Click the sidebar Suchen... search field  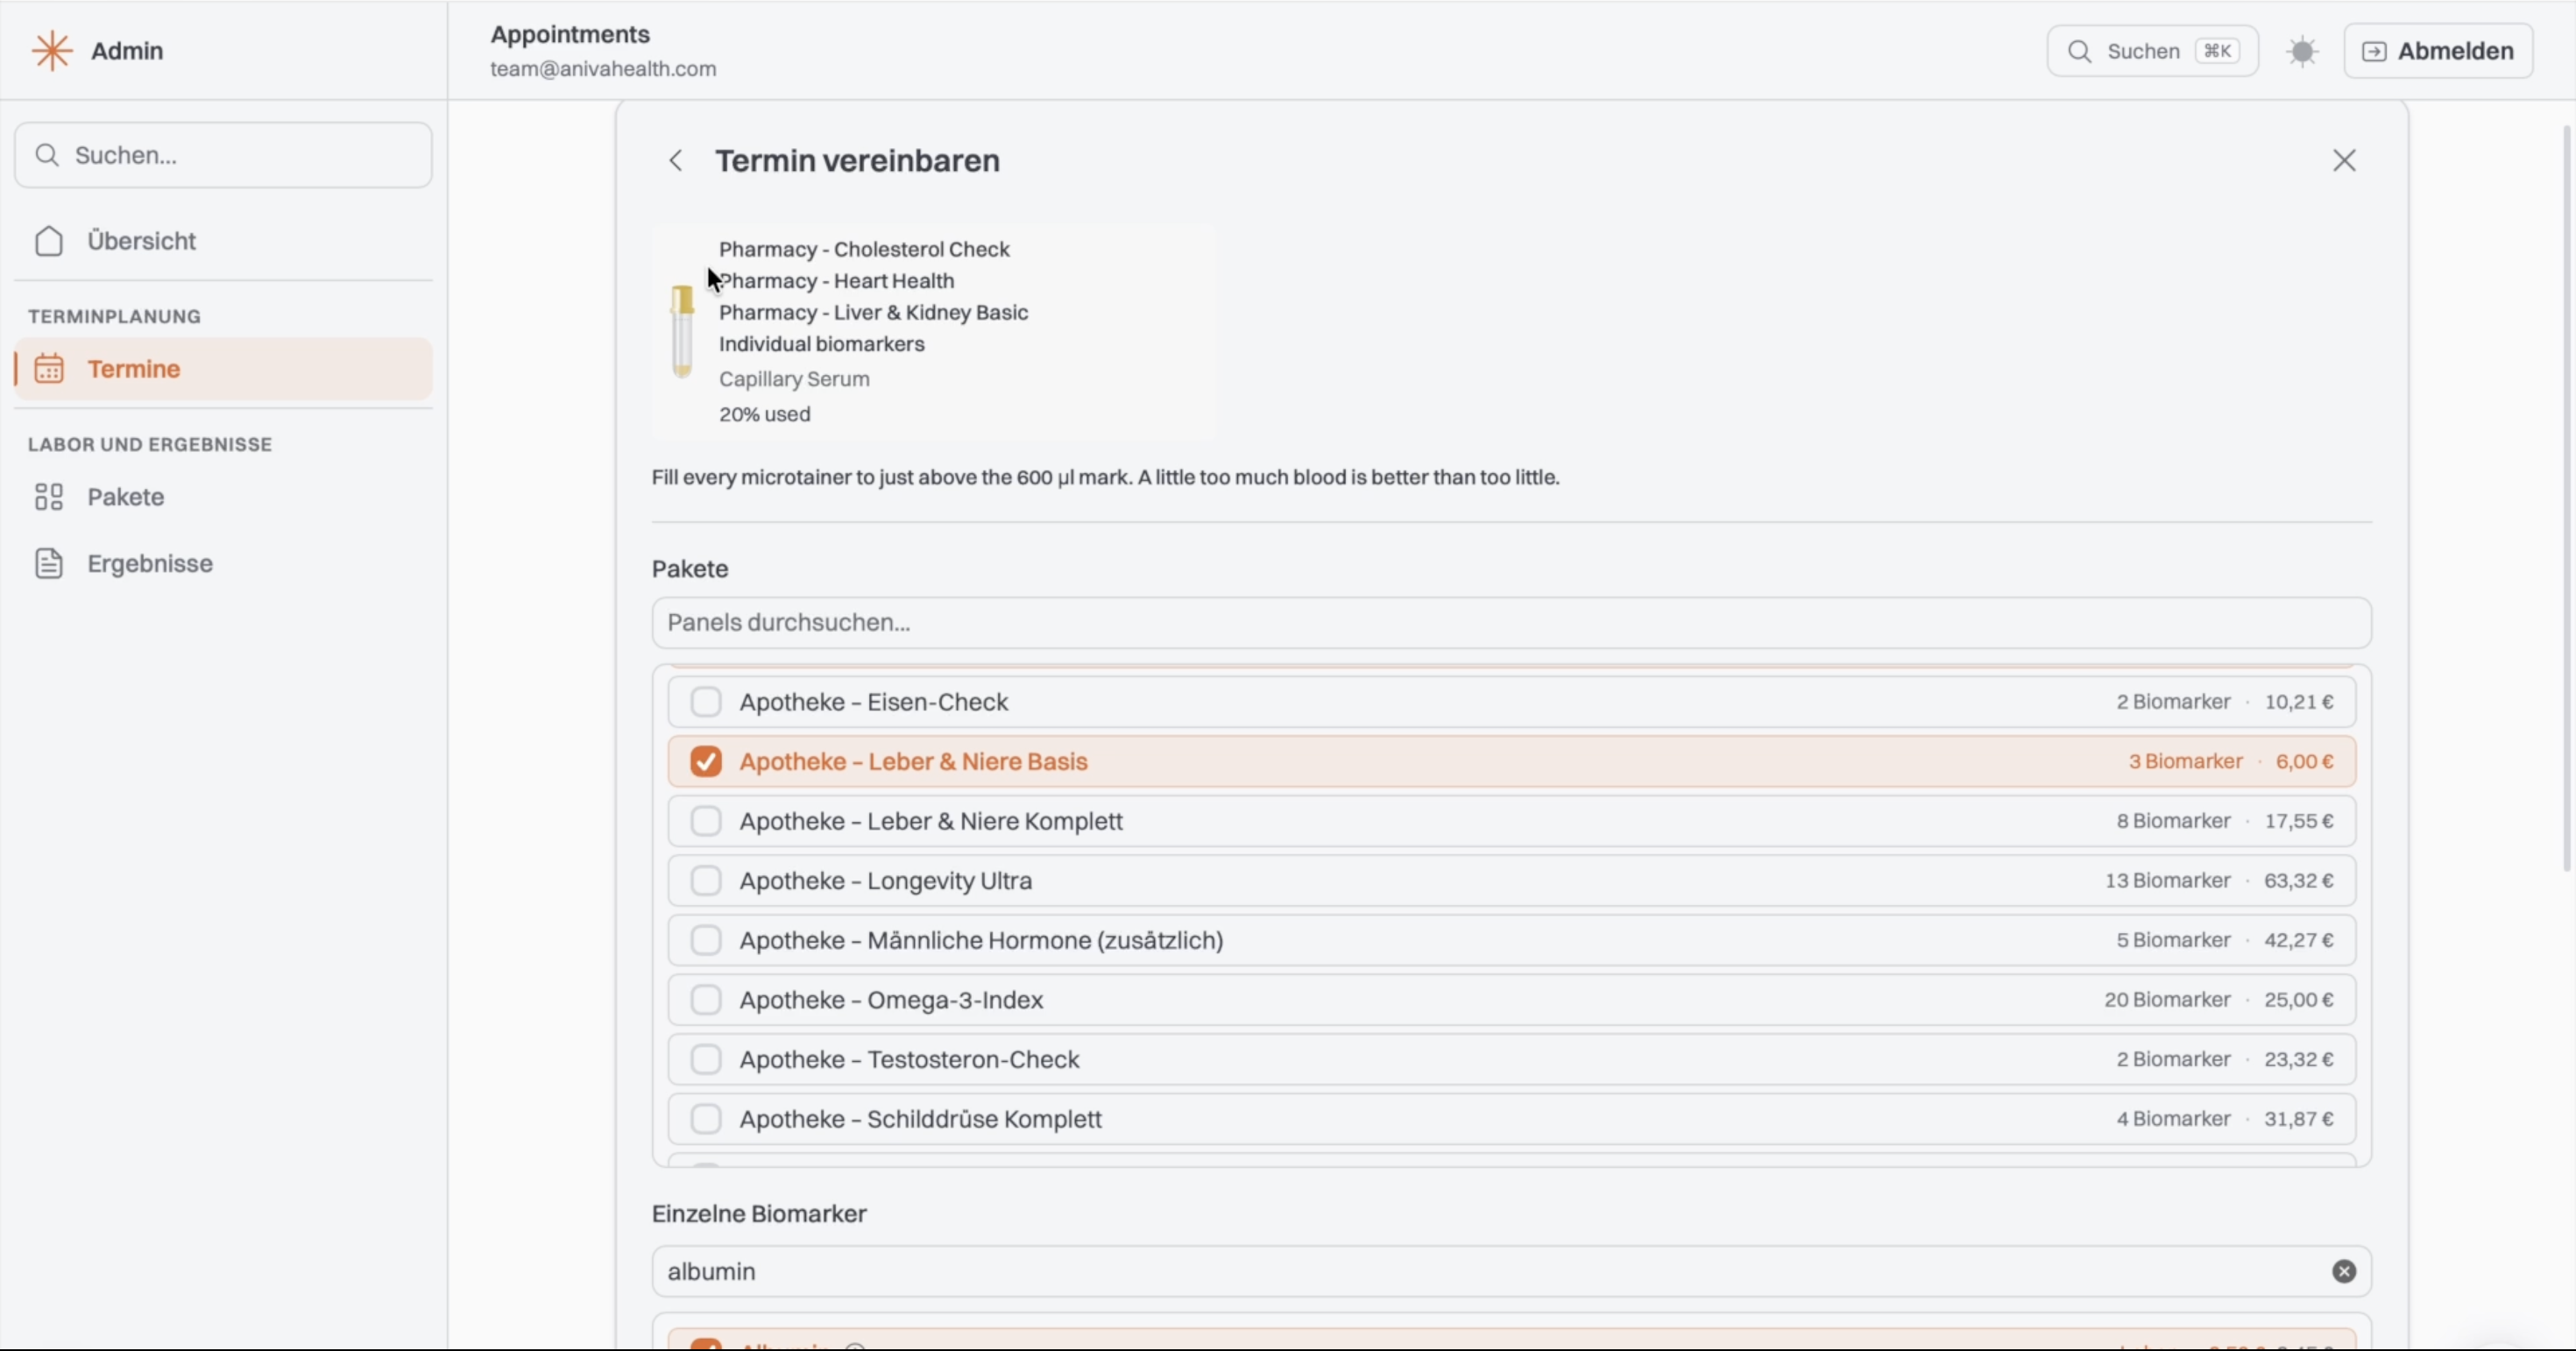click(x=223, y=155)
